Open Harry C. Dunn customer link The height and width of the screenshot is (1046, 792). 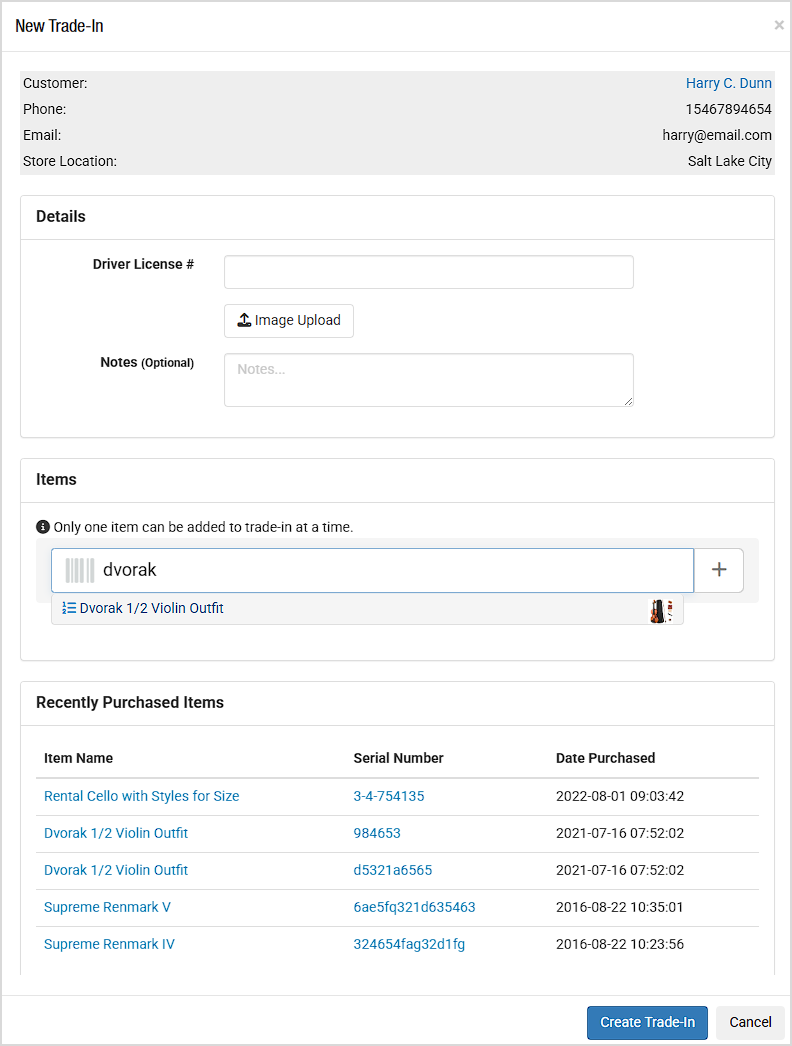pos(728,83)
